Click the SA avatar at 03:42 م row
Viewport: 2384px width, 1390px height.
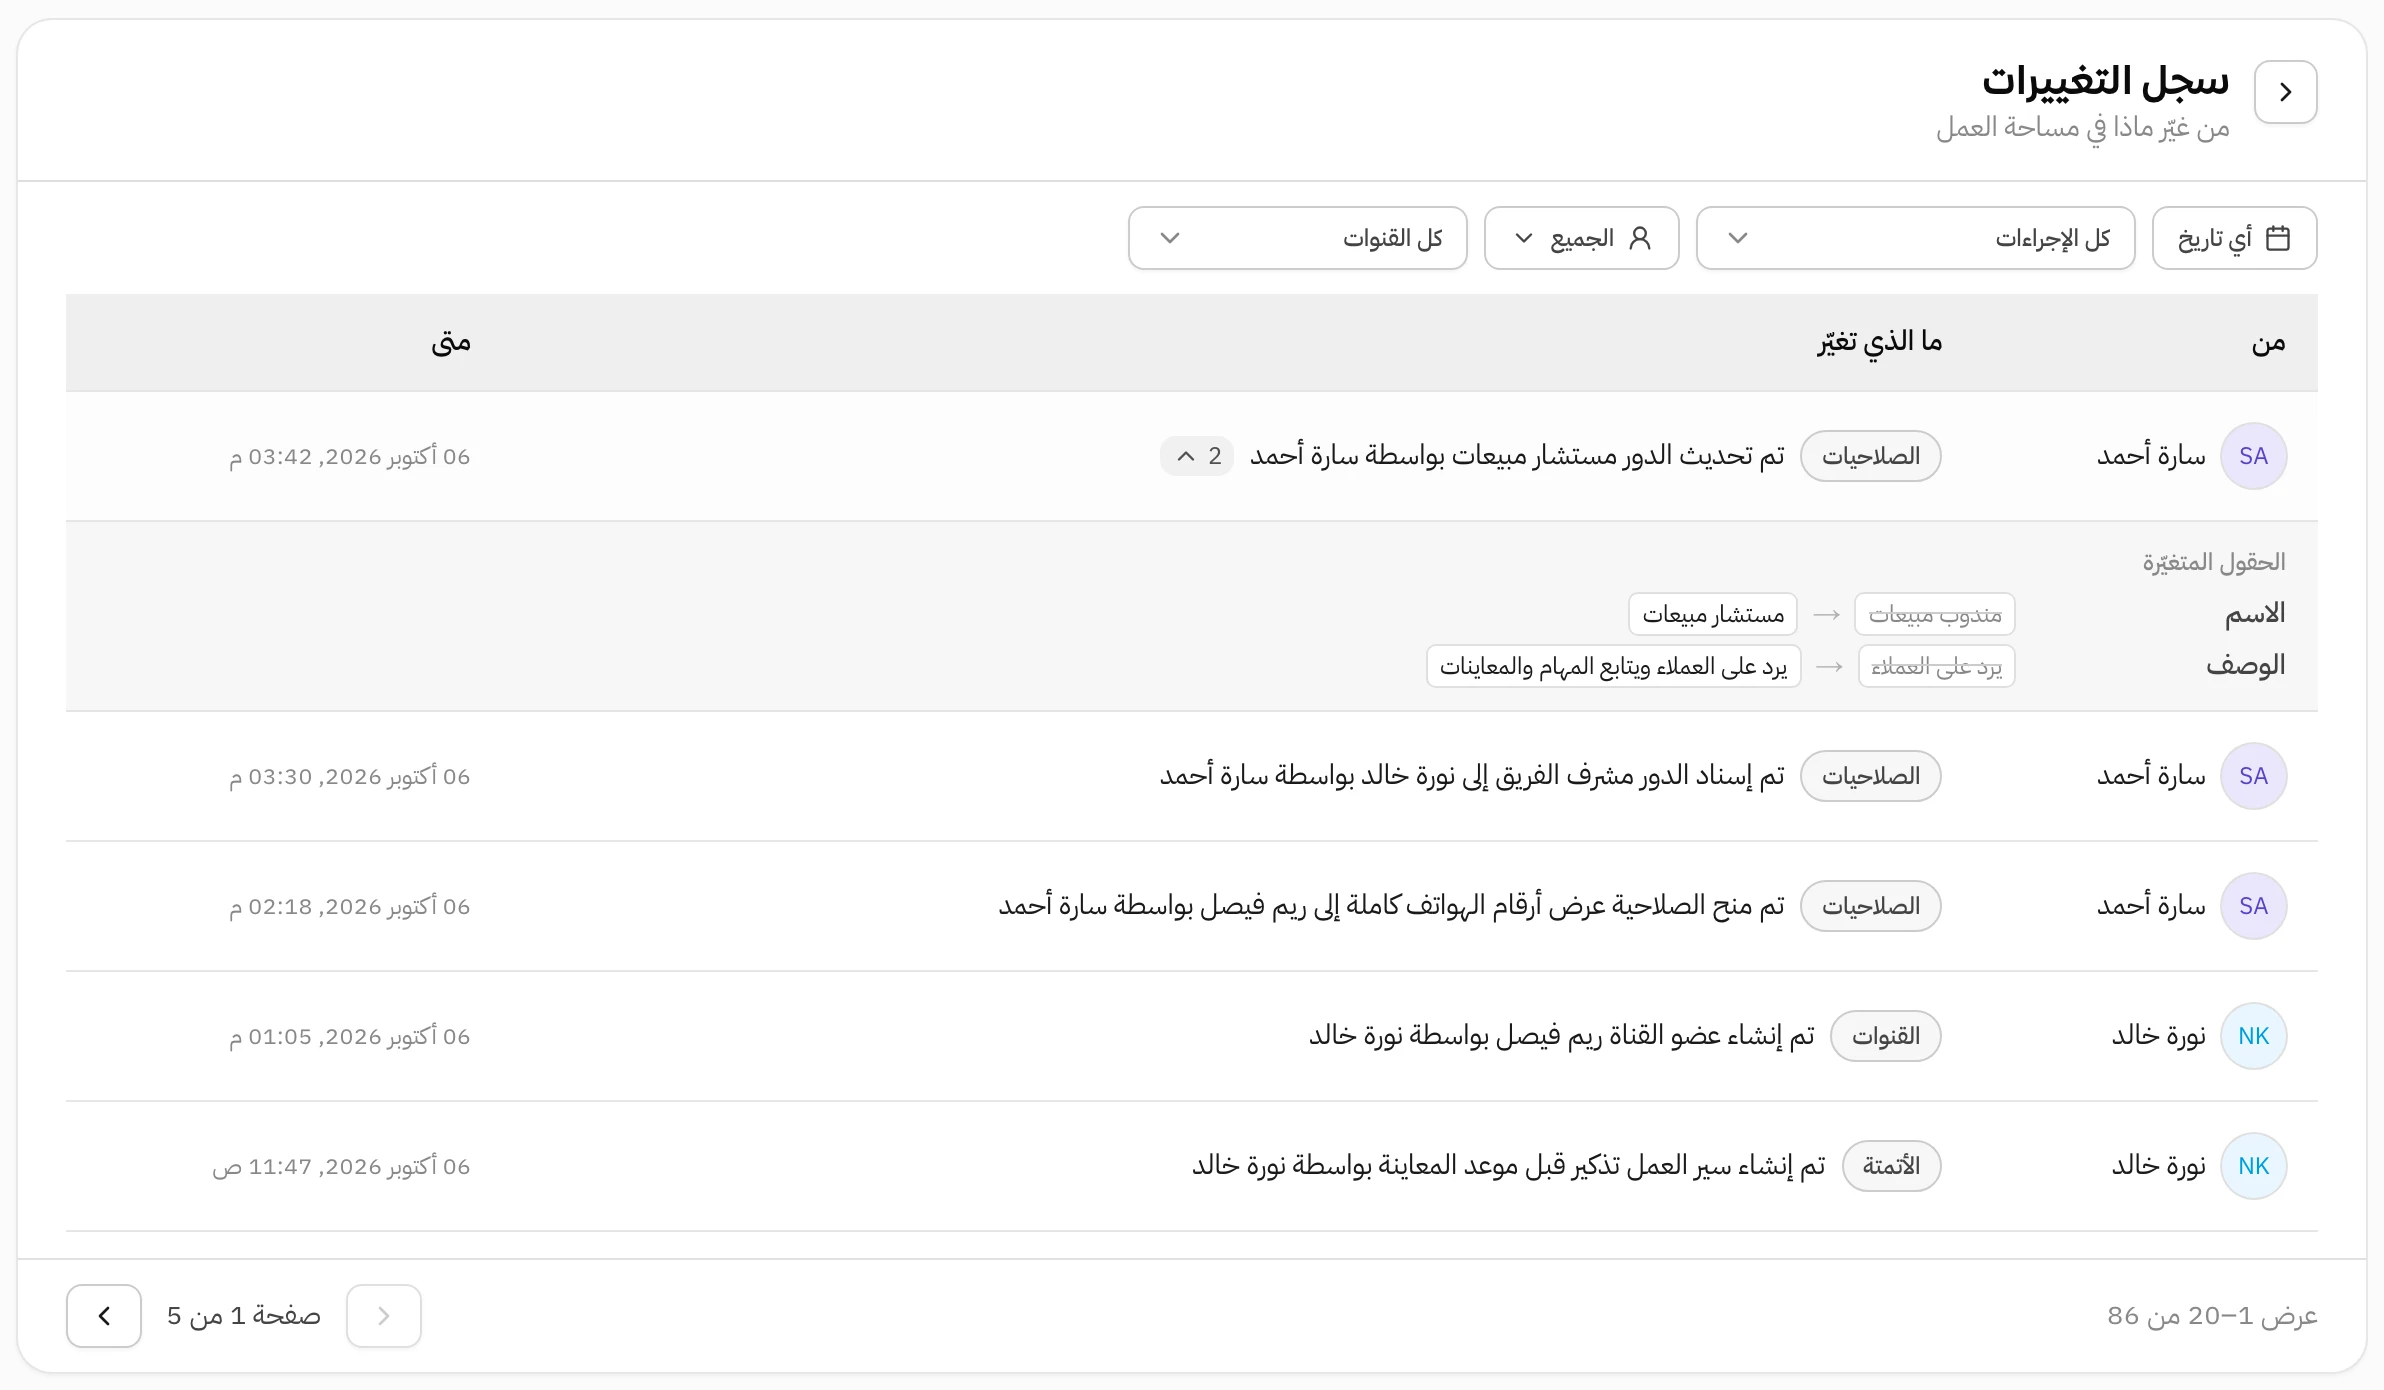2253,456
